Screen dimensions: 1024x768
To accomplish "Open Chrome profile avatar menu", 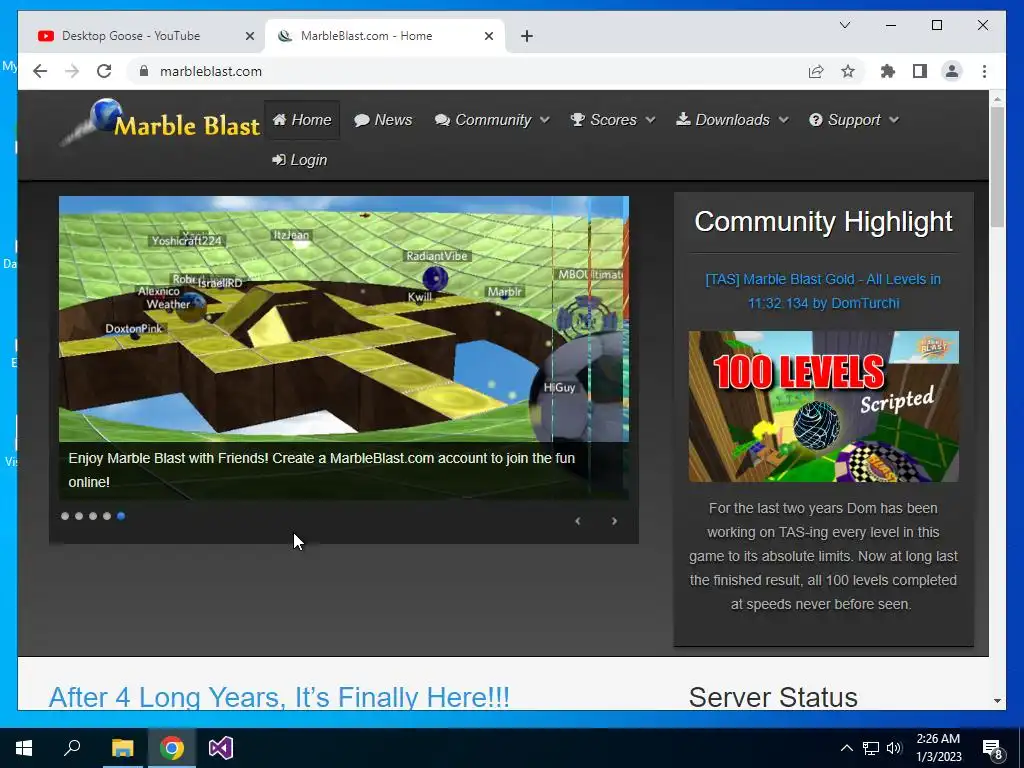I will [952, 71].
